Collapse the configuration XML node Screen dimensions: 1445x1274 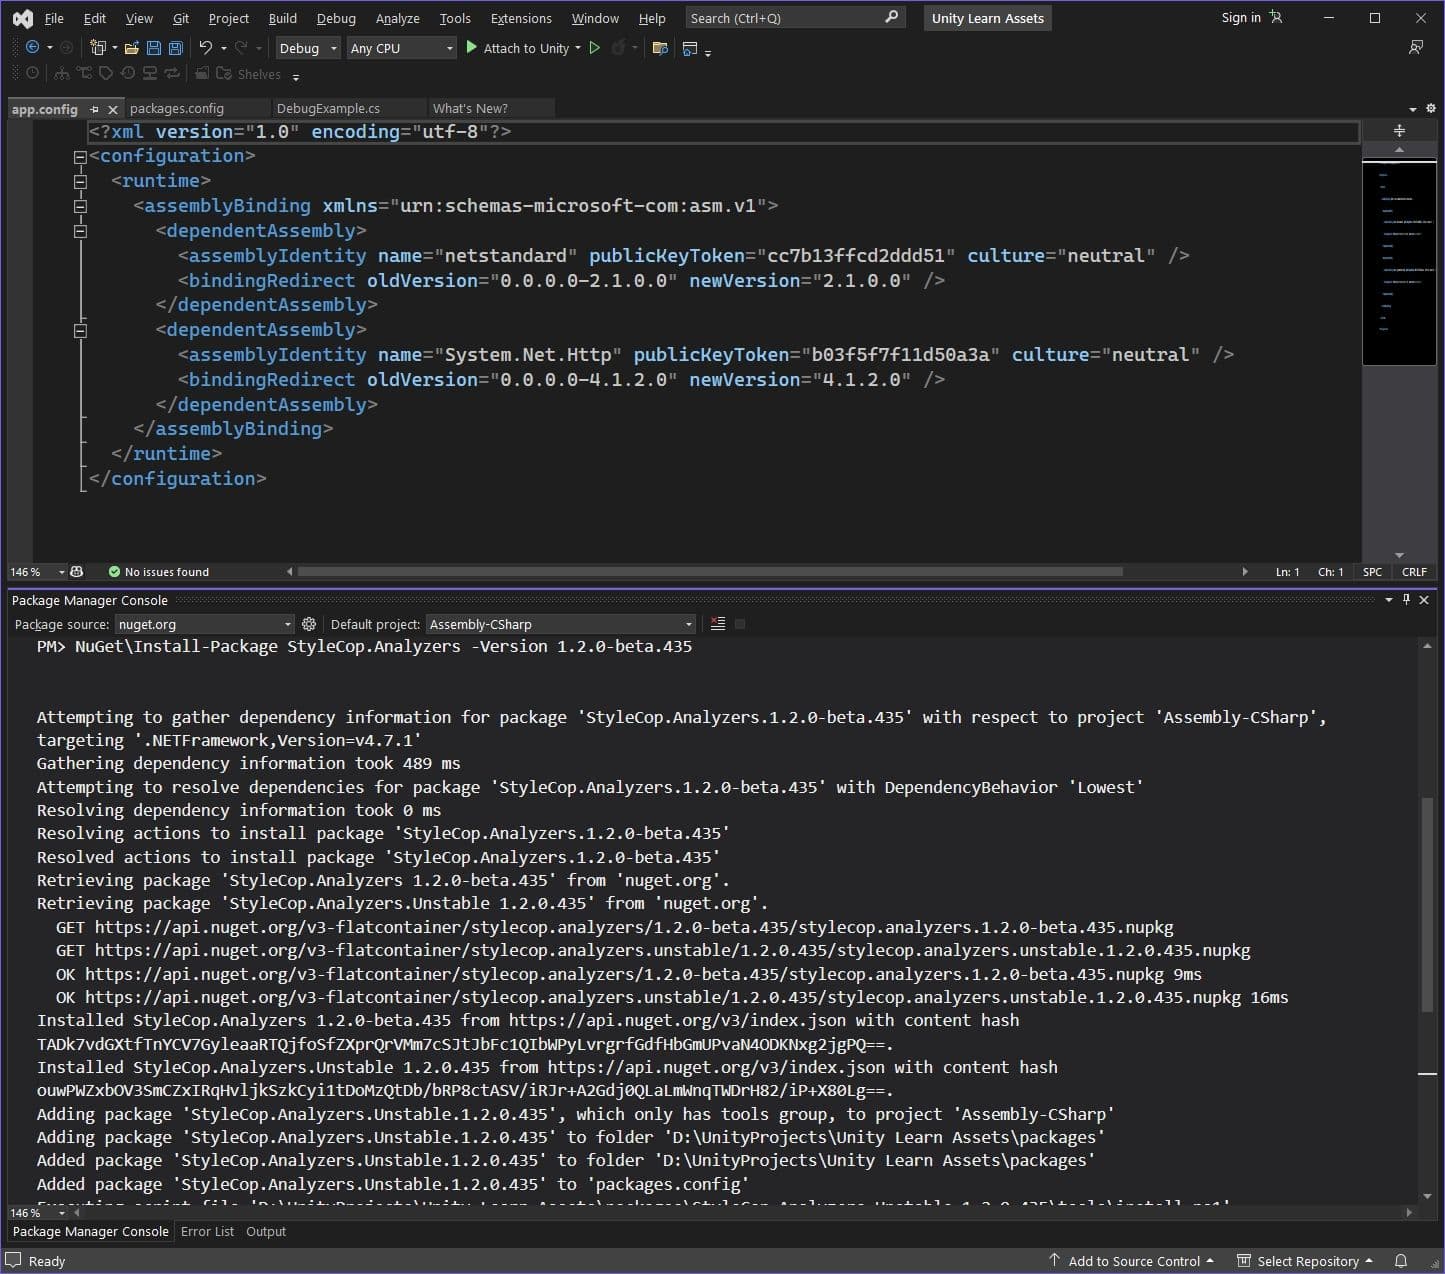80,156
